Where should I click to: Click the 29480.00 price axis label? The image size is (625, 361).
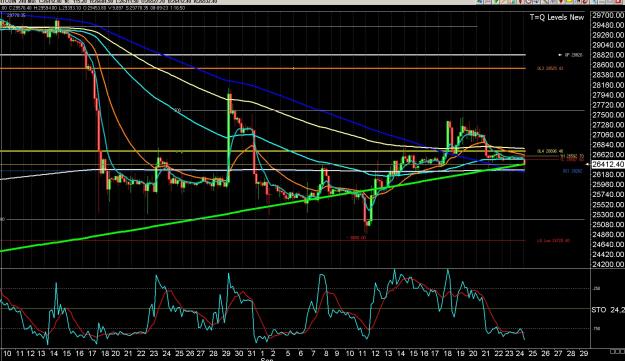point(608,25)
